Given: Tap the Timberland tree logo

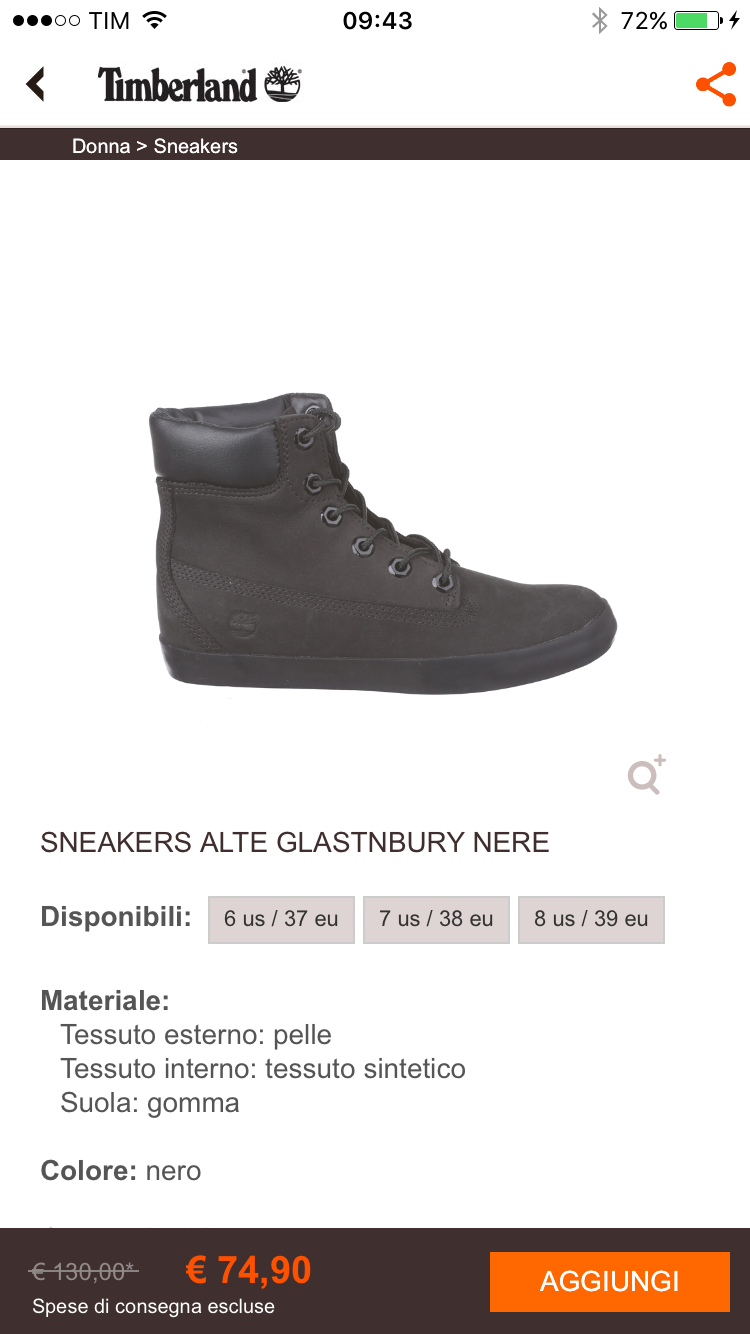Looking at the screenshot, I should (x=283, y=85).
